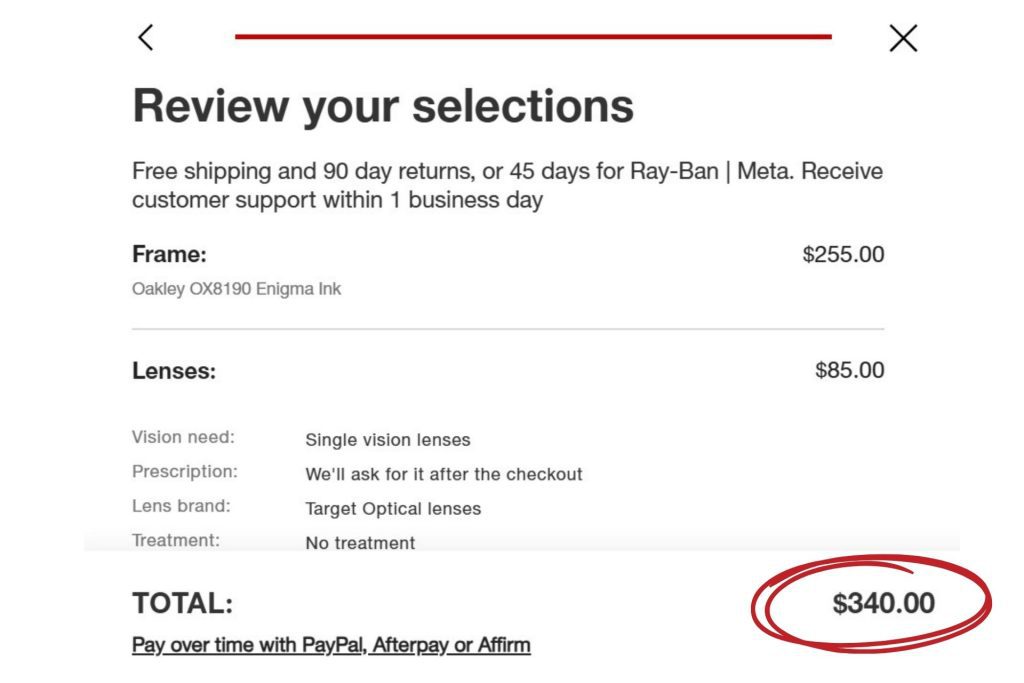
Task: Click the red progress bar
Action: tap(533, 37)
